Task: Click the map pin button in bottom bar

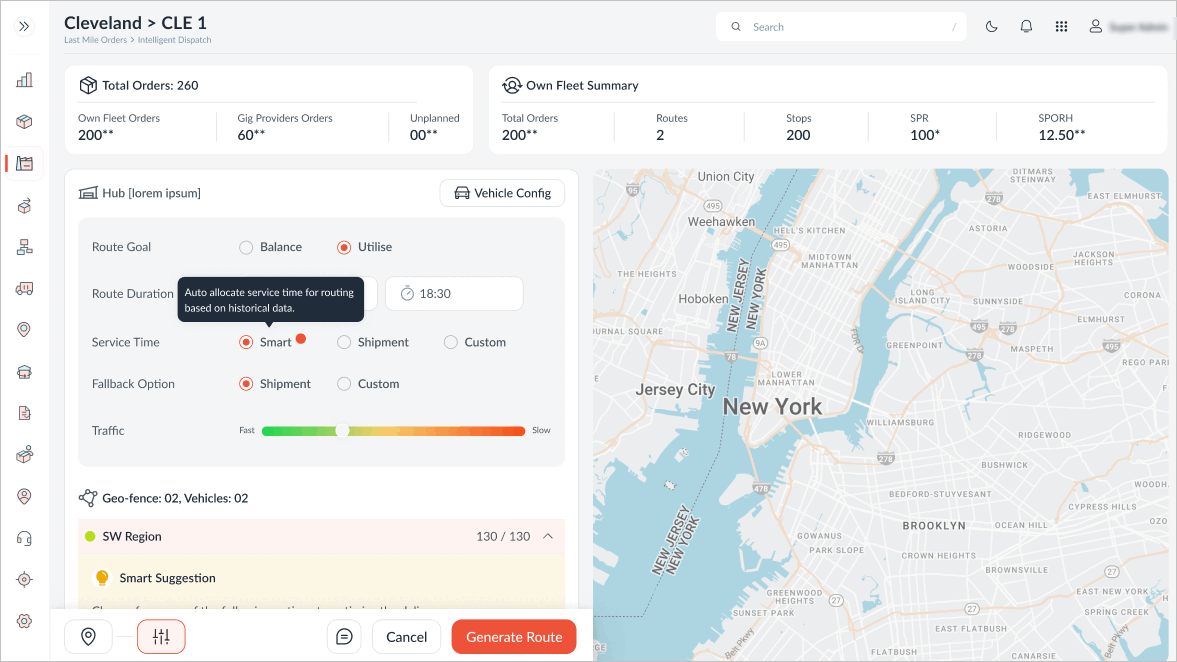Action: click(x=89, y=636)
